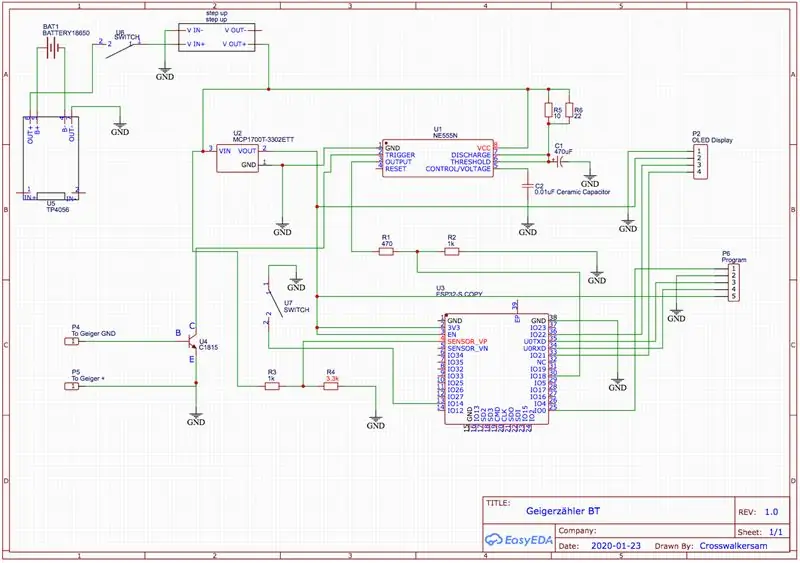Click the P6 Program header connector

click(x=734, y=282)
